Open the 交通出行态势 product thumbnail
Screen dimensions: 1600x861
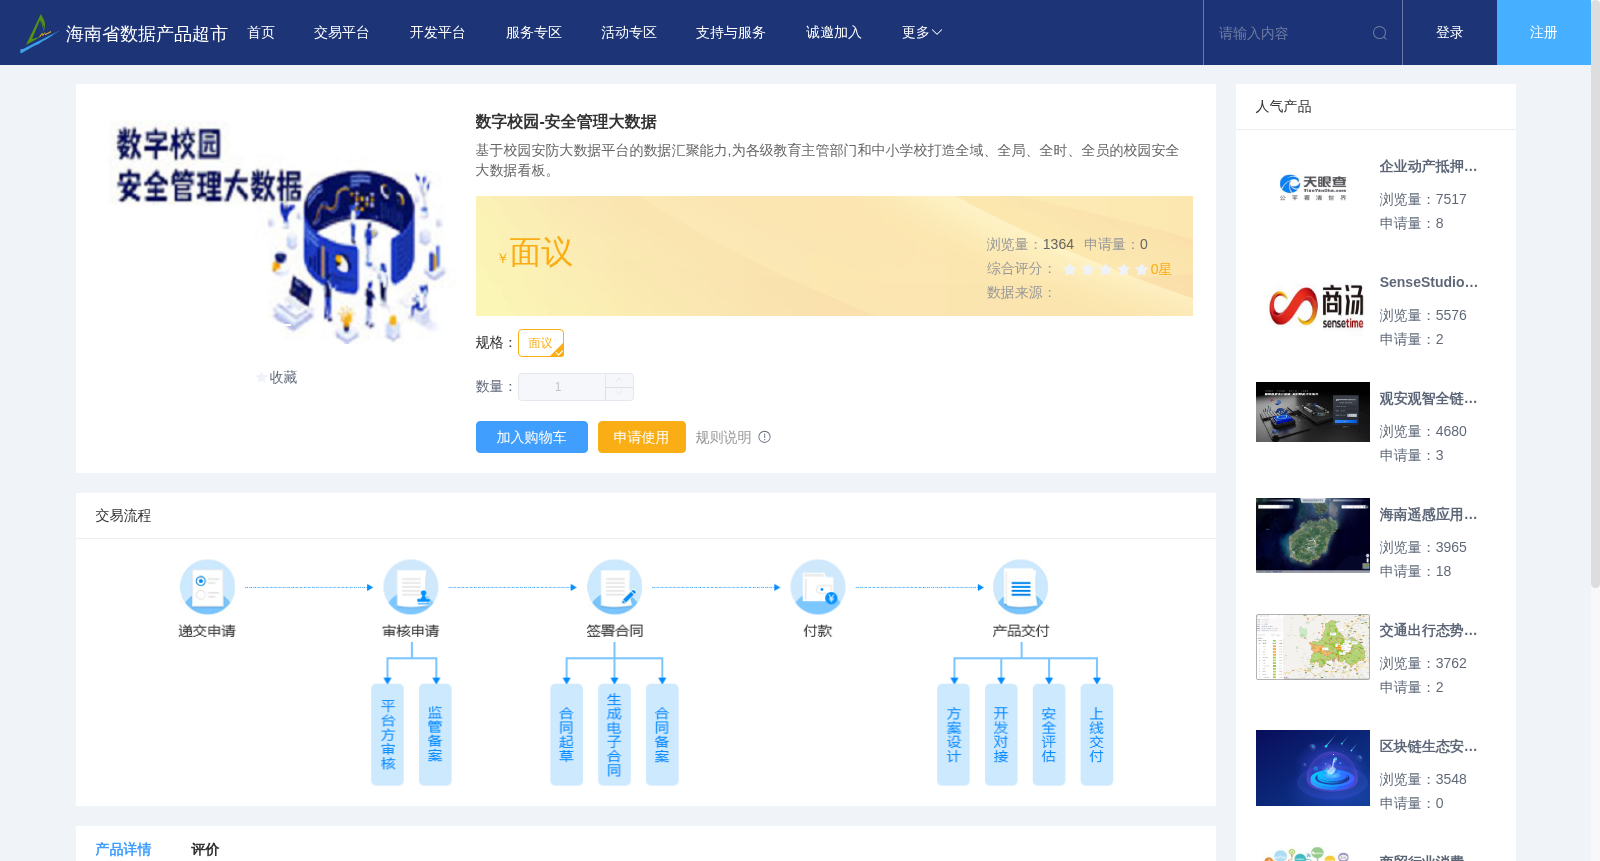[x=1313, y=647]
